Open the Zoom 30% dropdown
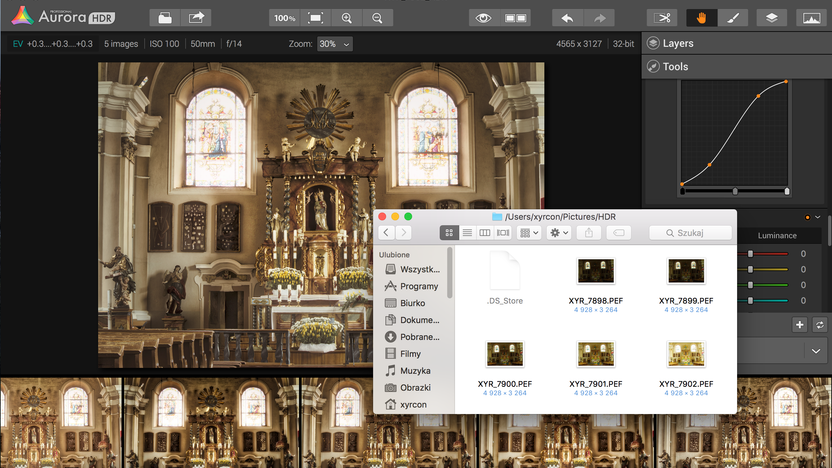 click(x=334, y=44)
